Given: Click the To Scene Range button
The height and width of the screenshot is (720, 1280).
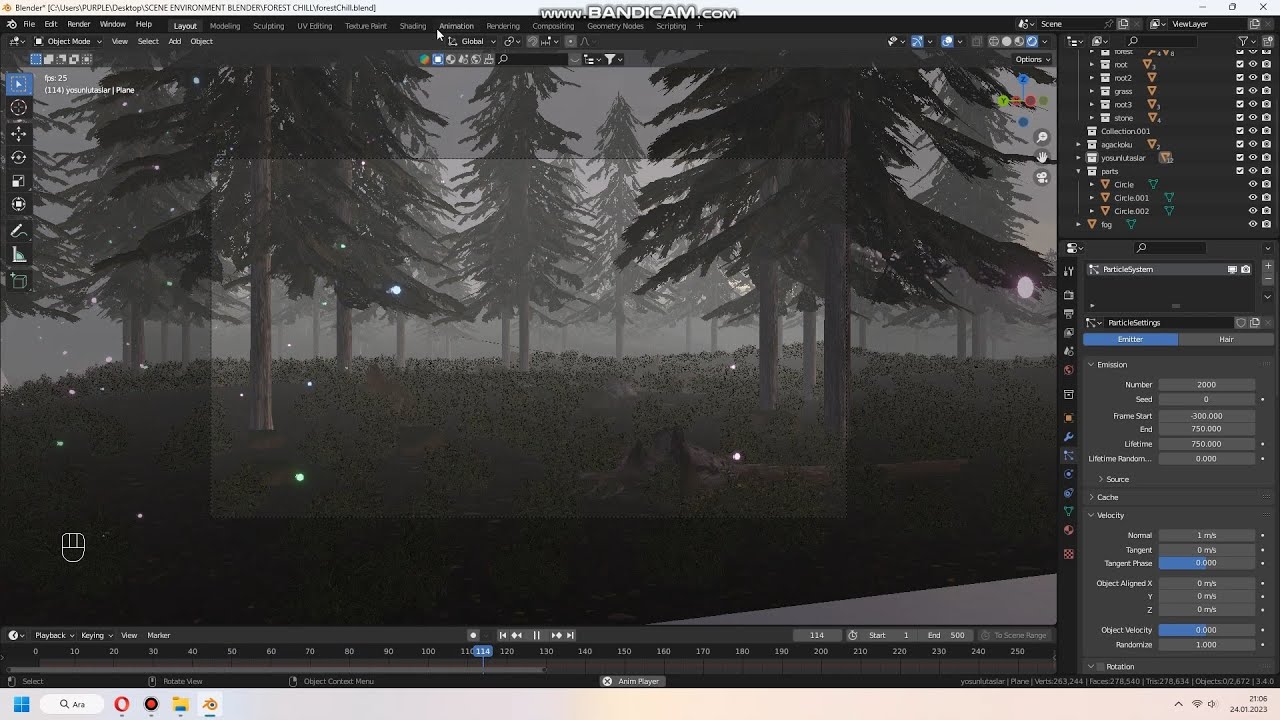Looking at the screenshot, I should click(1016, 635).
